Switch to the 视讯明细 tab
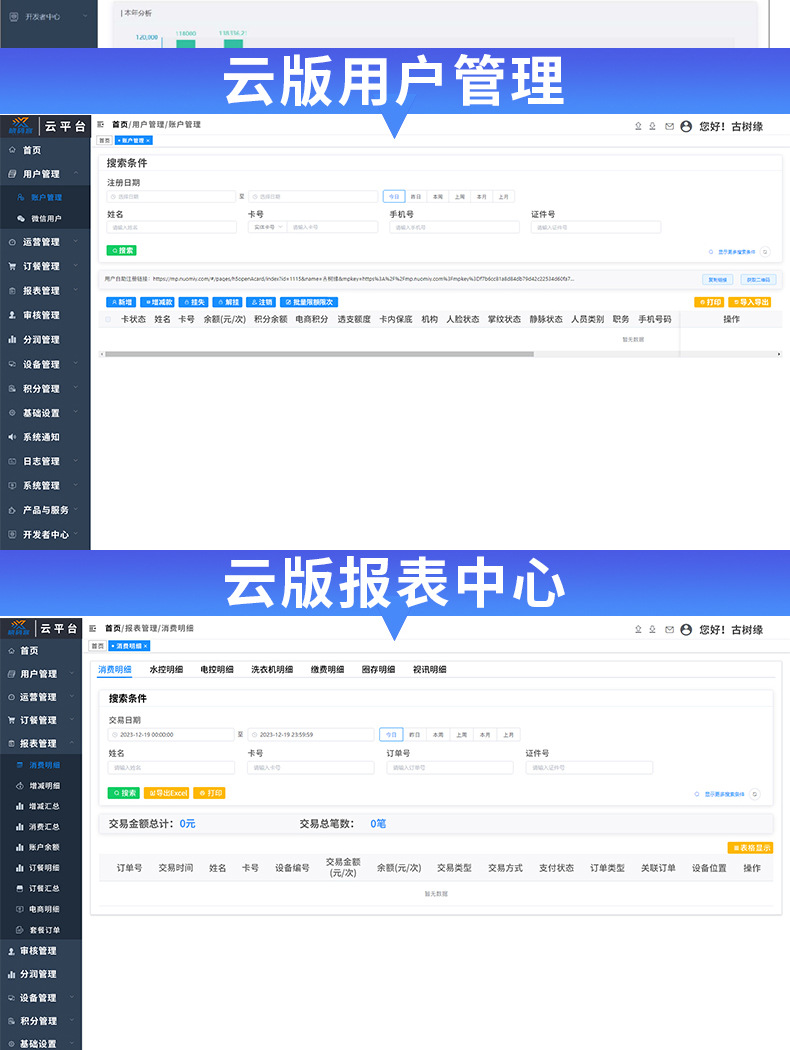790x1050 pixels. pyautogui.click(x=429, y=669)
